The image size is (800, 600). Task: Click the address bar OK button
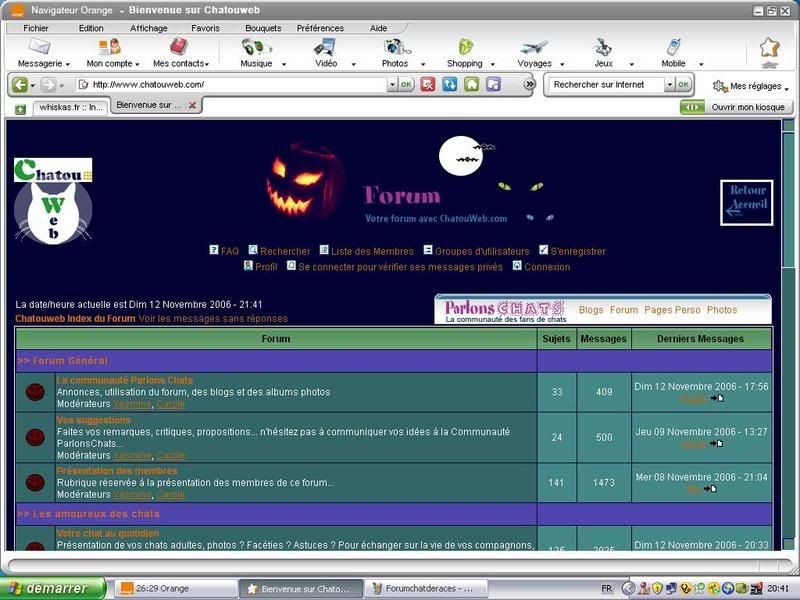(x=406, y=85)
